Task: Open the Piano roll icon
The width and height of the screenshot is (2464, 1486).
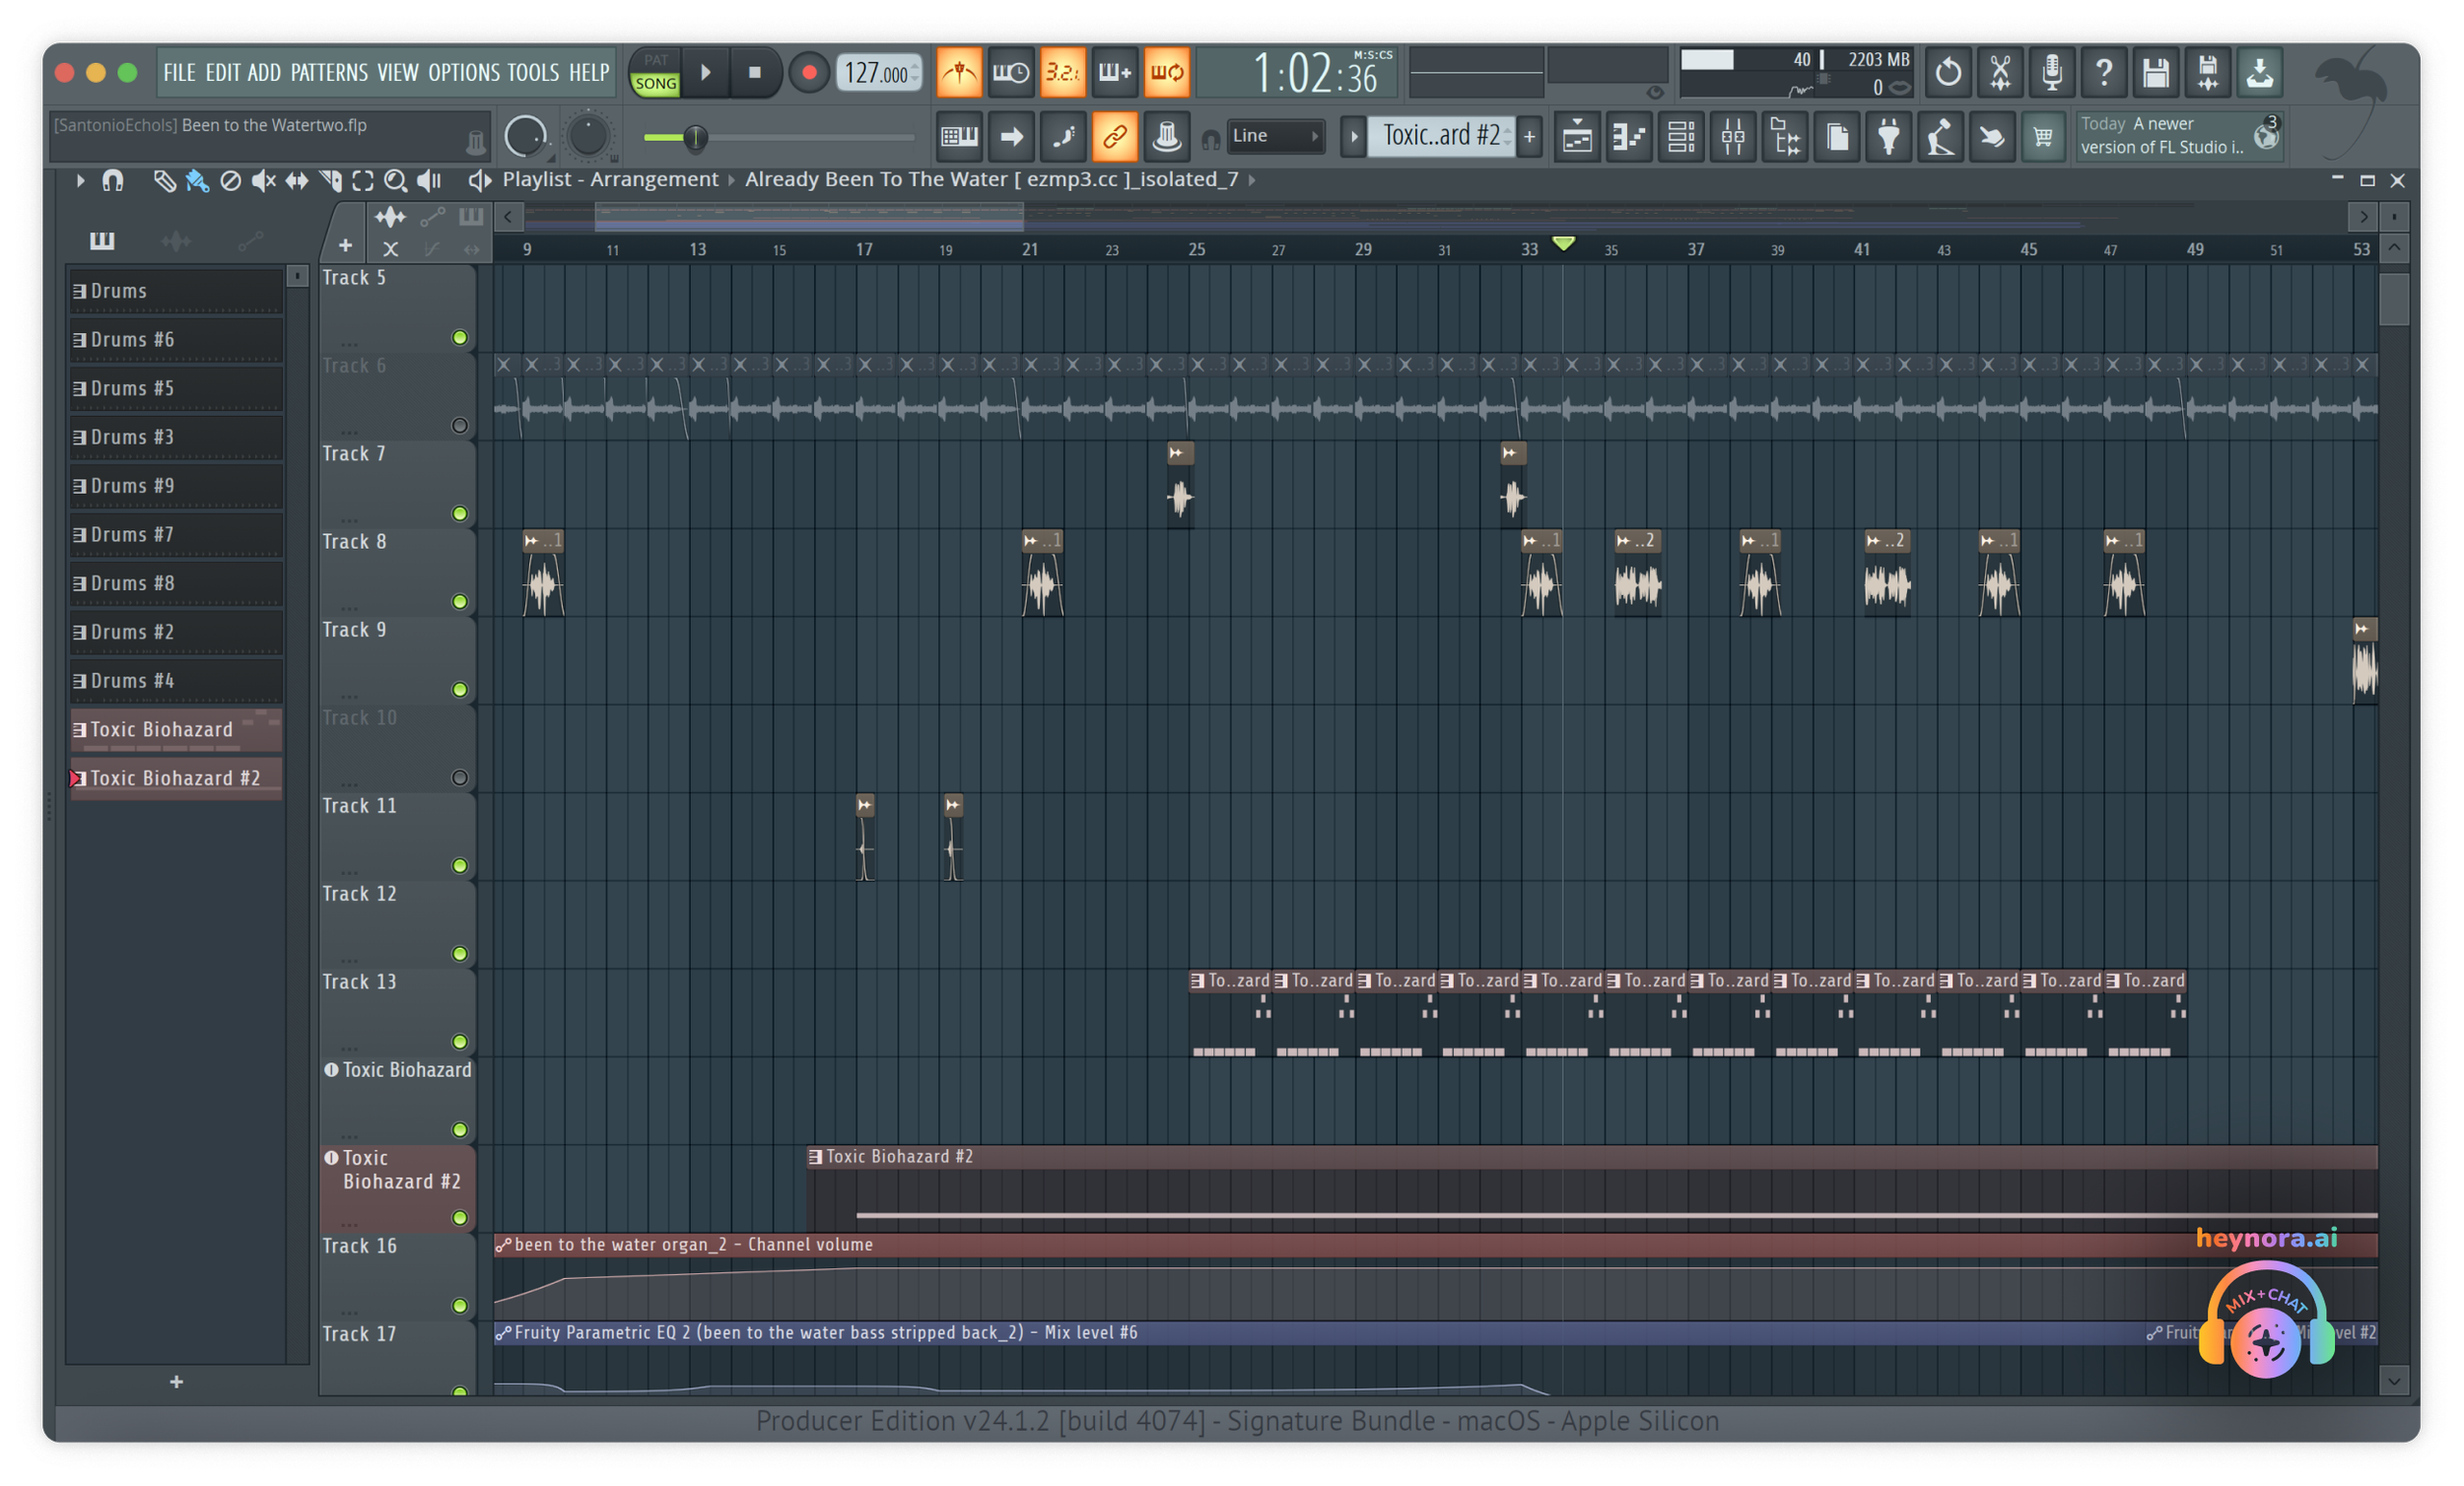Action: click(1629, 137)
